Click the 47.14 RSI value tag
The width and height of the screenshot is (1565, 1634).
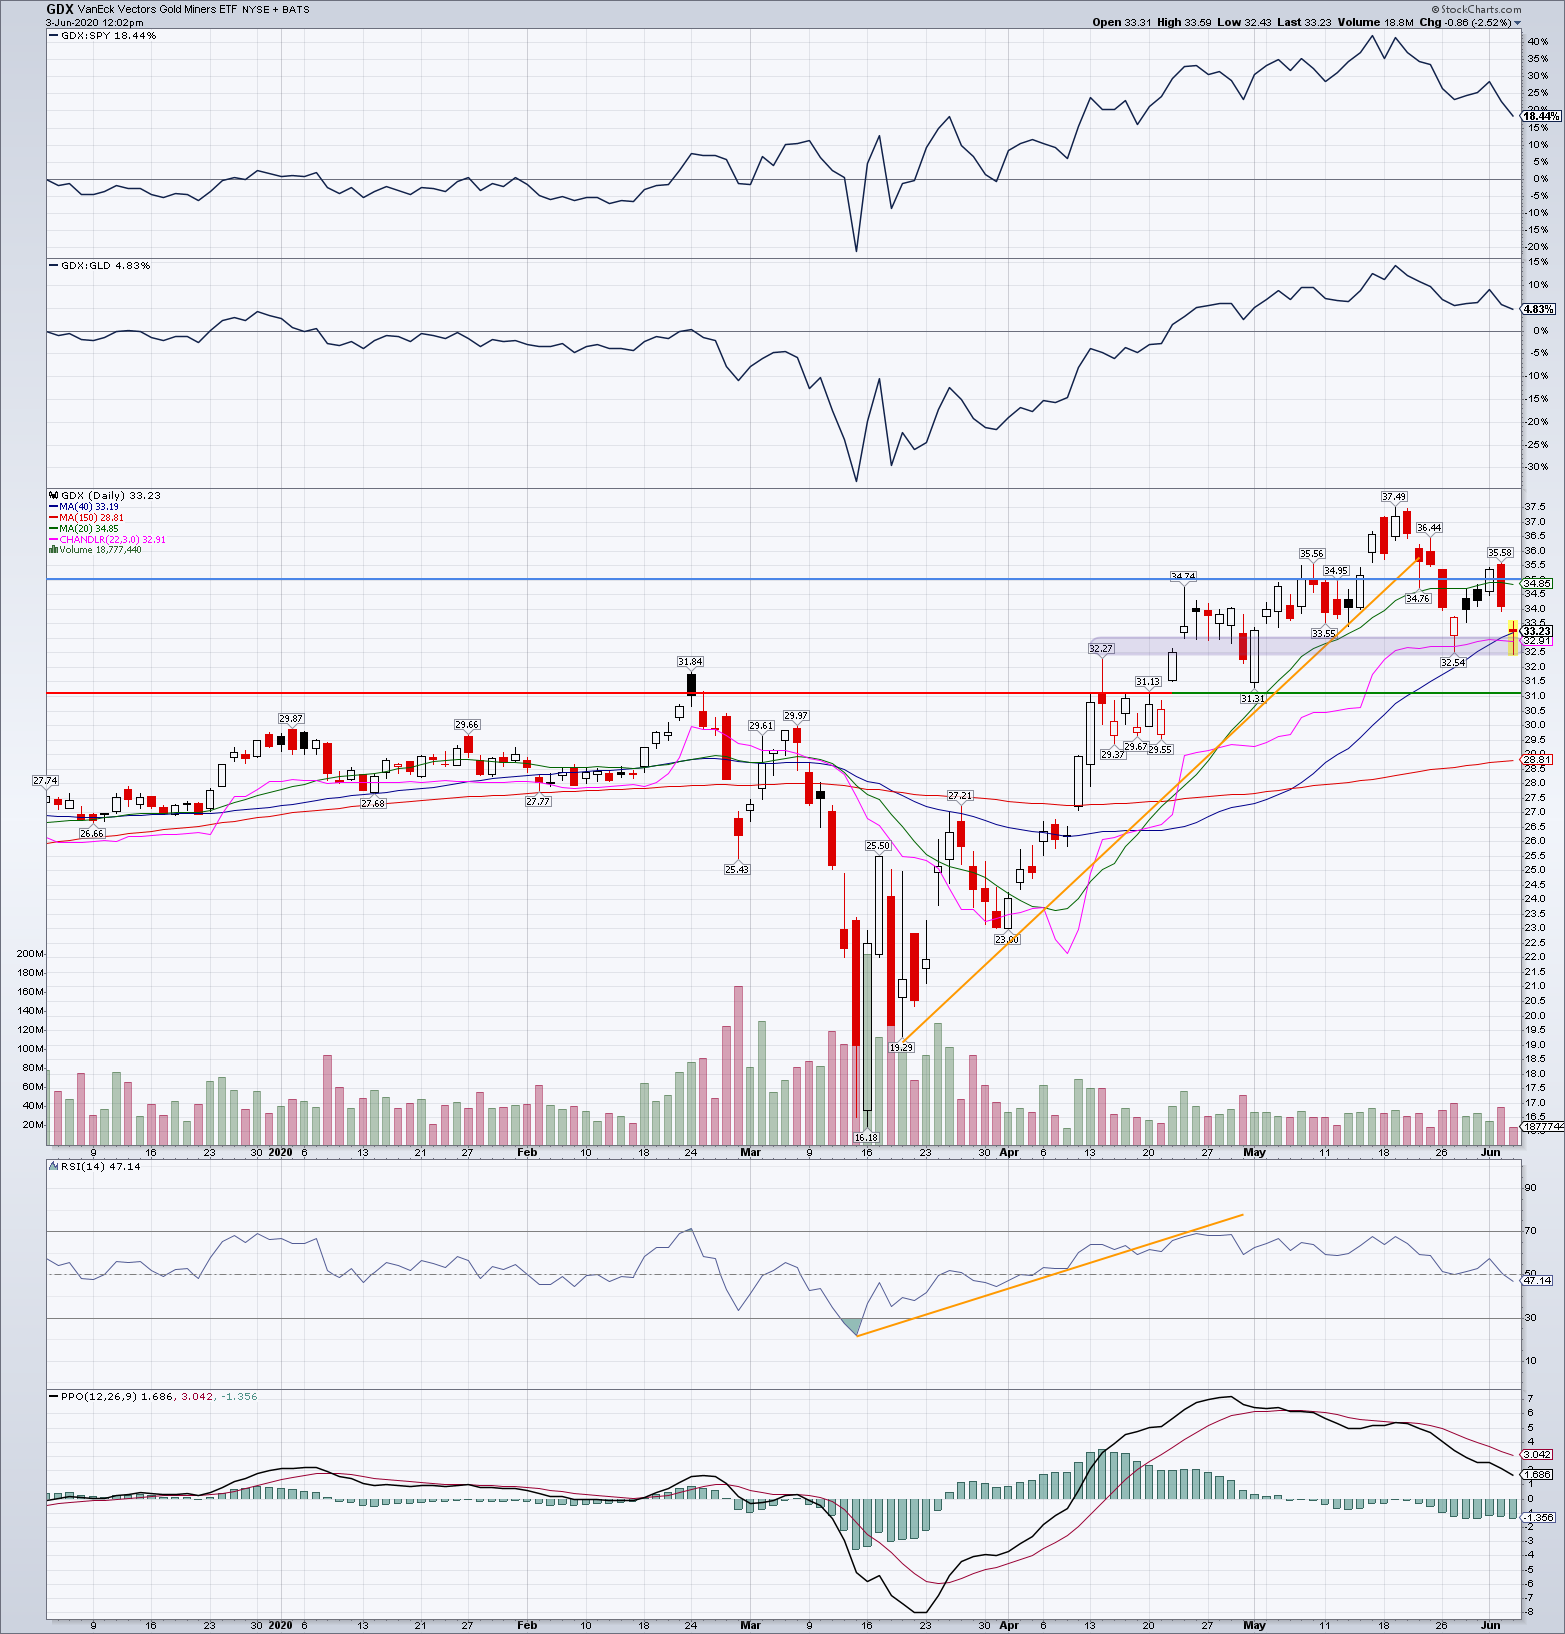tap(1536, 1280)
